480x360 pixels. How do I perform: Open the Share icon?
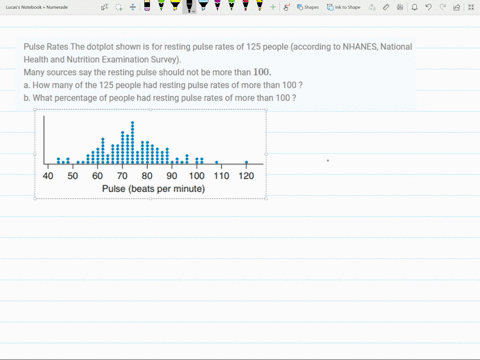pyautogui.click(x=457, y=7)
